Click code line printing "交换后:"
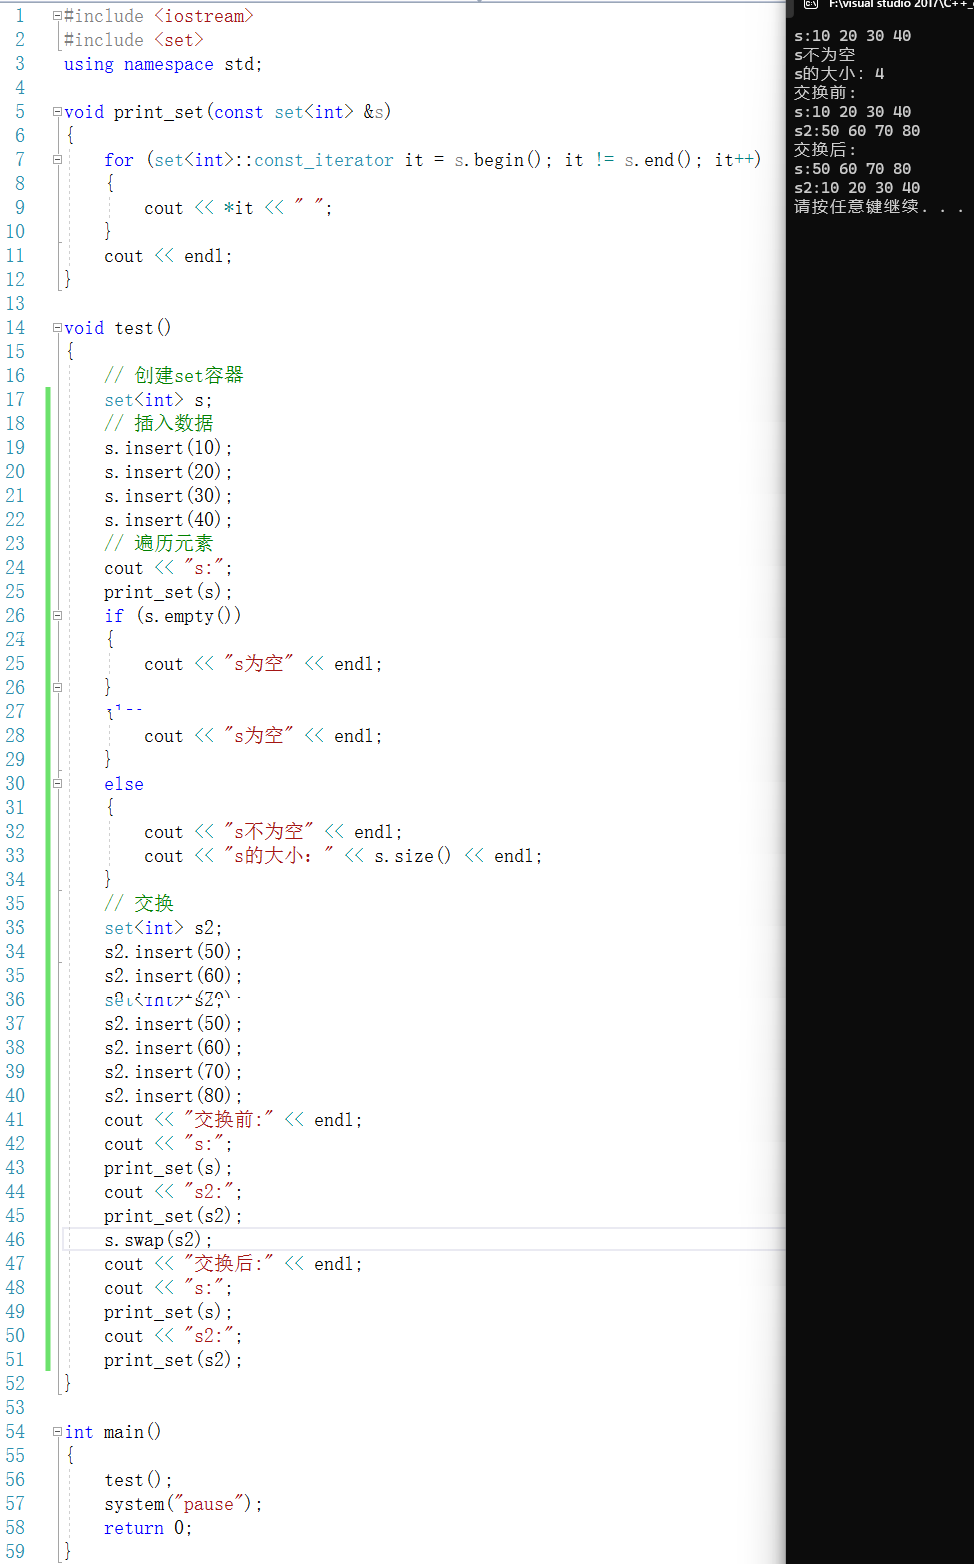This screenshot has width=974, height=1564. (233, 1264)
